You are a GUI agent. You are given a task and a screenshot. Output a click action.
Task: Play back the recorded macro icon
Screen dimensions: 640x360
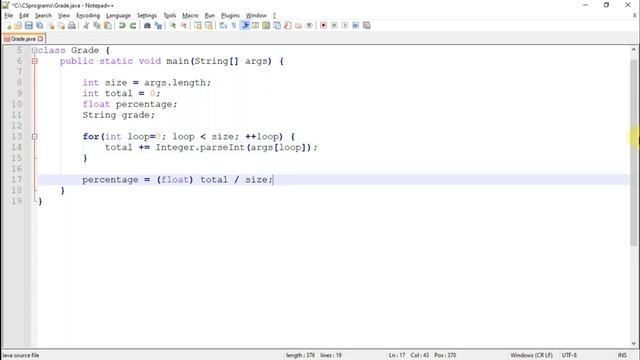pyautogui.click(x=344, y=25)
